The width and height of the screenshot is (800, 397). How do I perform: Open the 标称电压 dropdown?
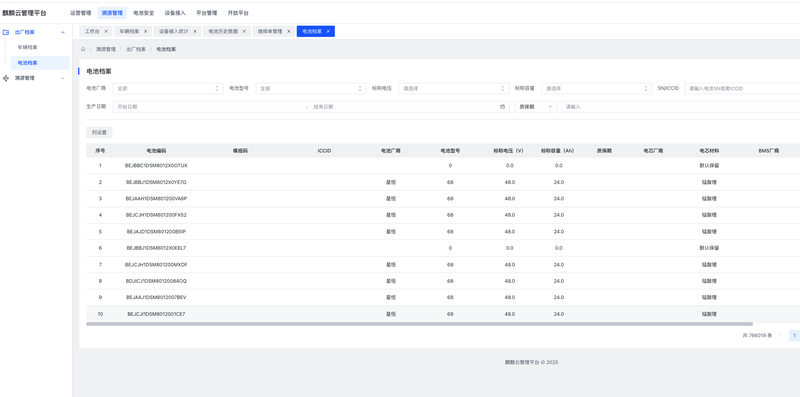(x=454, y=88)
